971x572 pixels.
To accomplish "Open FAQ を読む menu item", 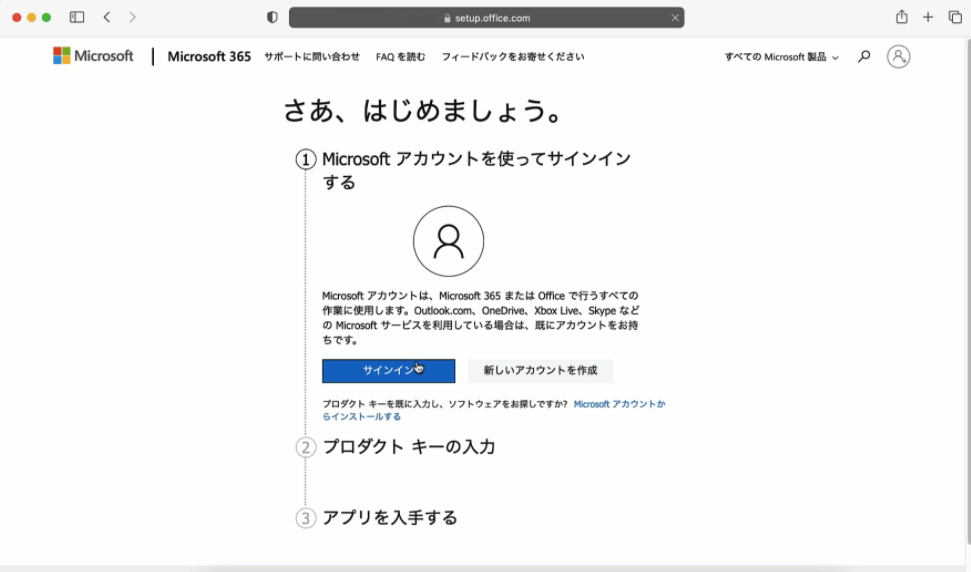I will click(x=401, y=56).
